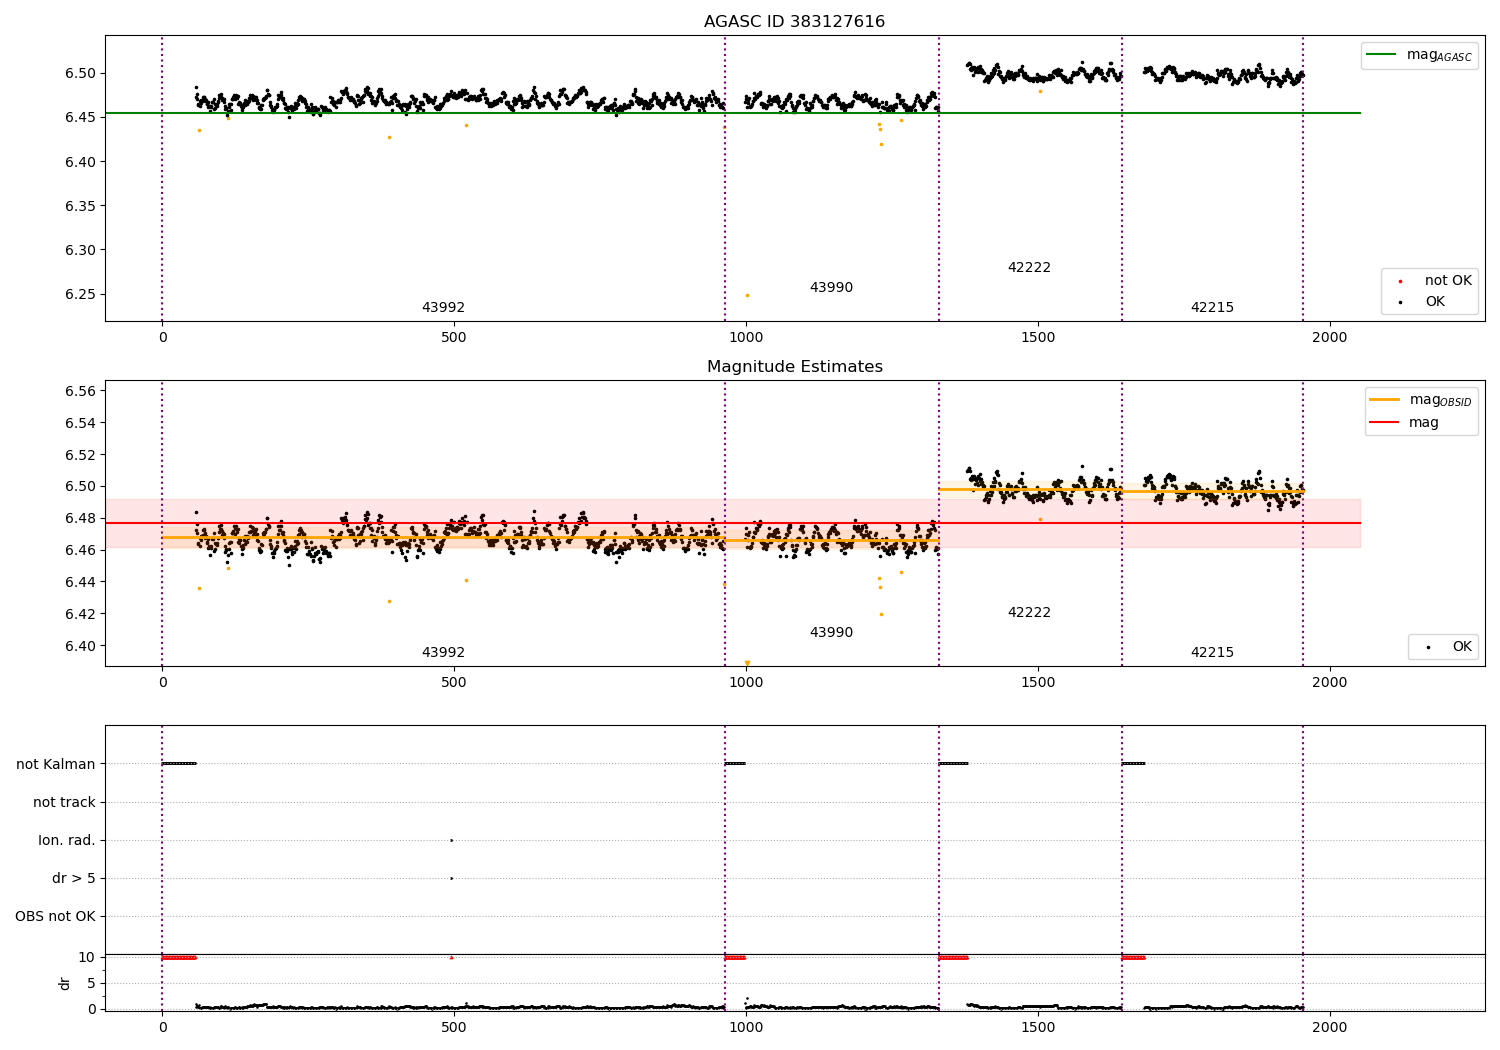Click obsid label 43992 in the top plot

pos(443,308)
